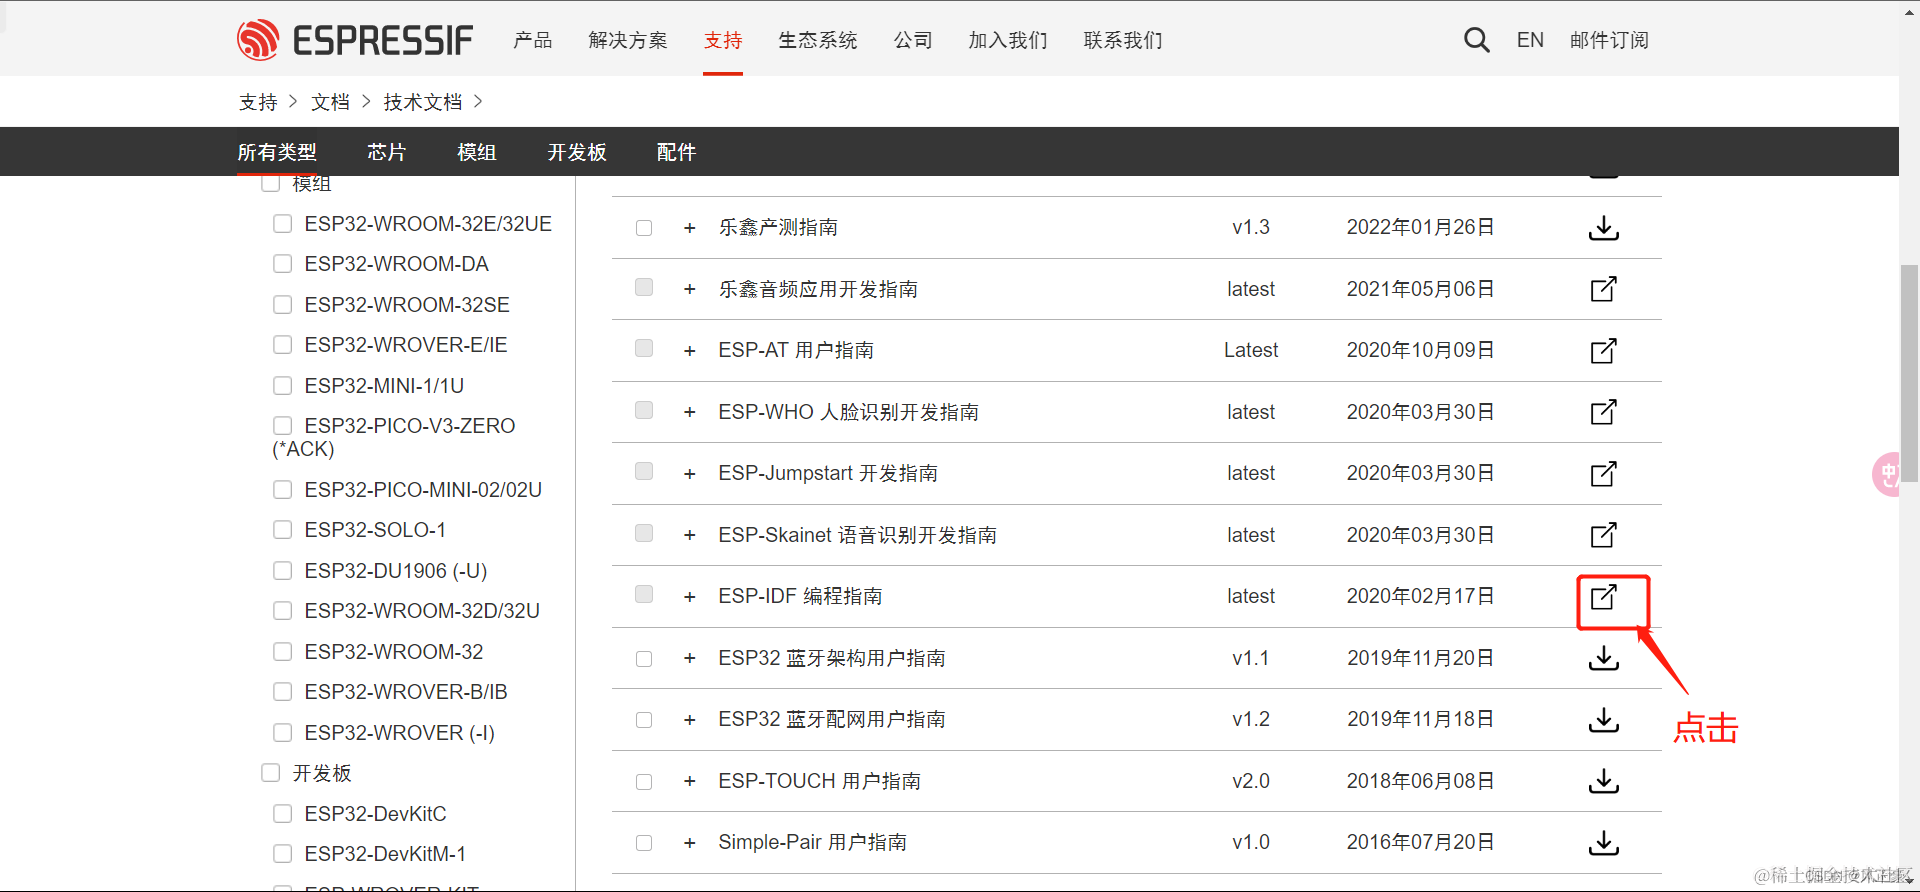The image size is (1920, 892).
Task: Download 乐鑫产测指南 document
Action: [1603, 228]
